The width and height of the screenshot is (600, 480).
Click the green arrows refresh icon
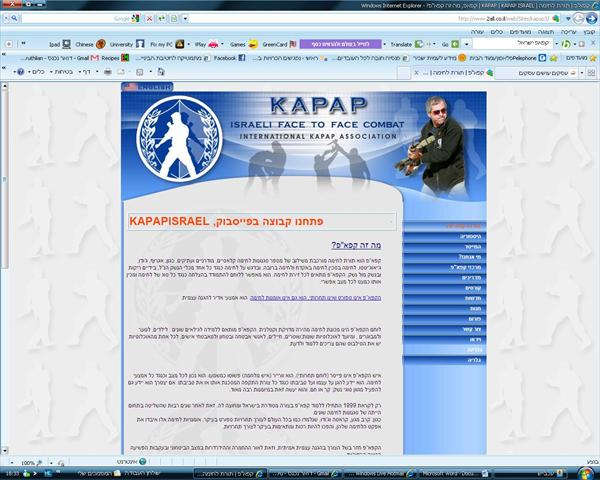tap(161, 18)
